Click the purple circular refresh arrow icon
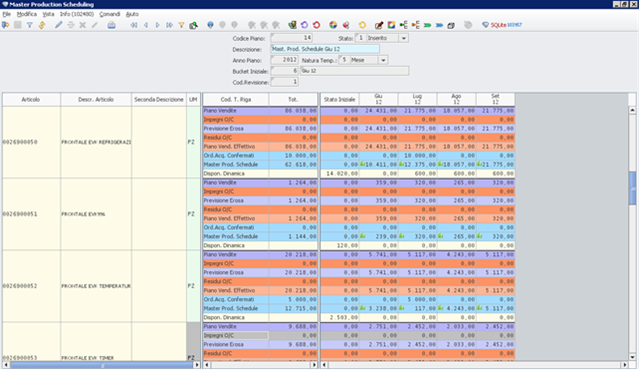This screenshot has height=370, width=640. point(304,25)
